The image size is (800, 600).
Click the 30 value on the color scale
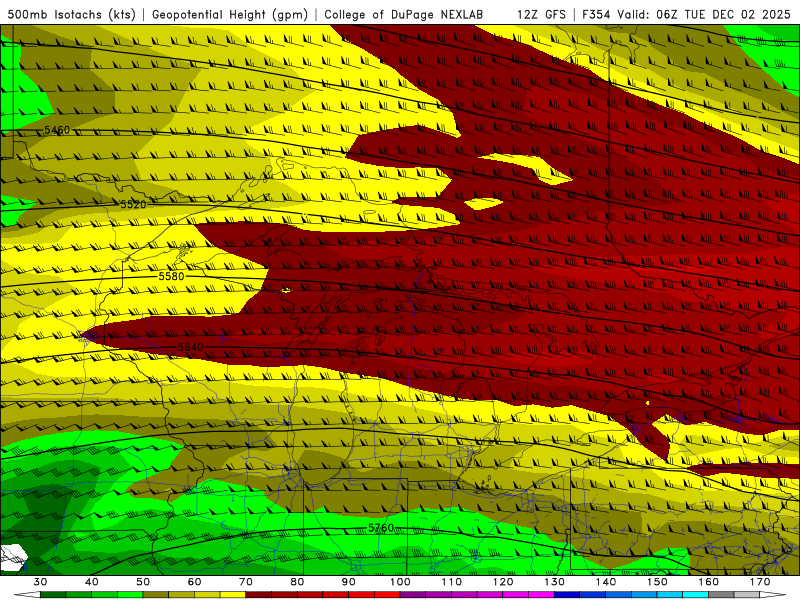pos(40,582)
